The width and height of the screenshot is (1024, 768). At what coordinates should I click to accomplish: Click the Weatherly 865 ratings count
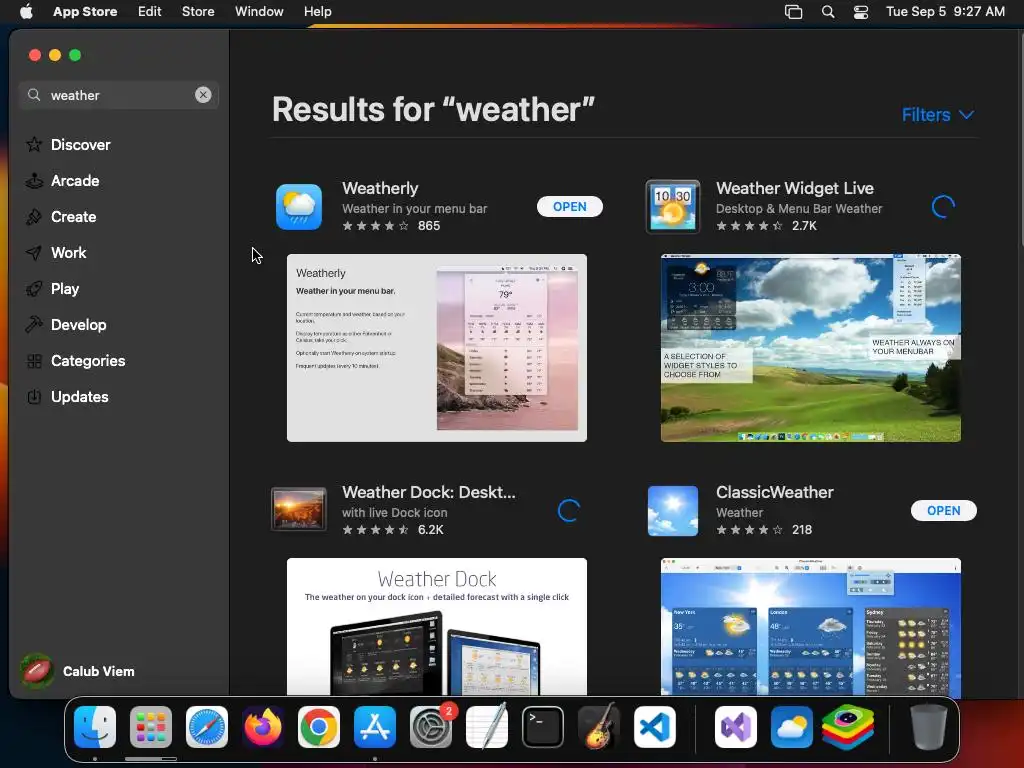tap(429, 225)
